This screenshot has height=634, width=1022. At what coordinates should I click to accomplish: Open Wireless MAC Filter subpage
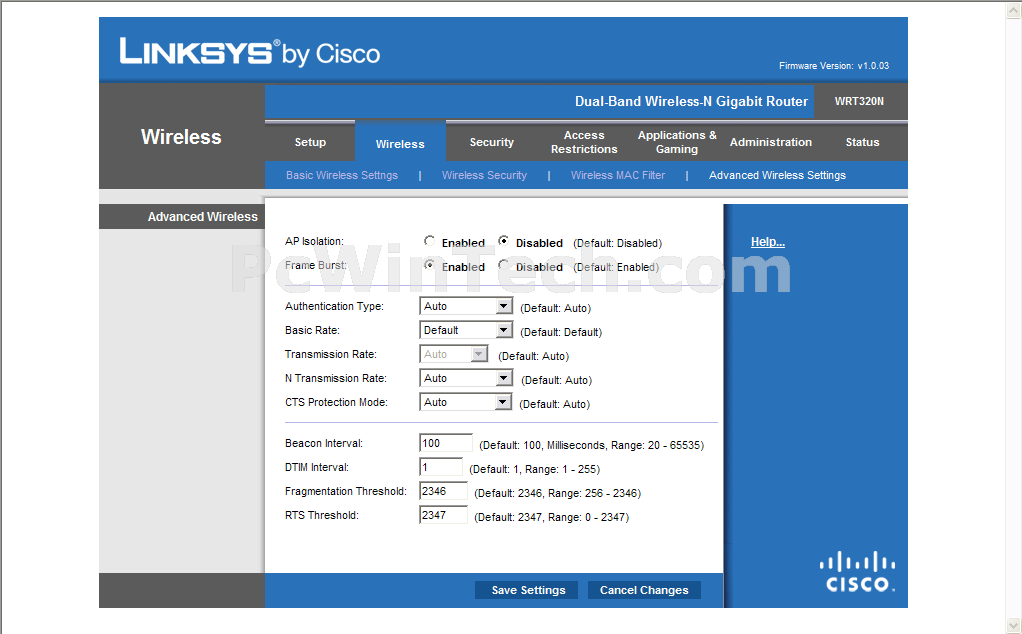click(x=618, y=175)
